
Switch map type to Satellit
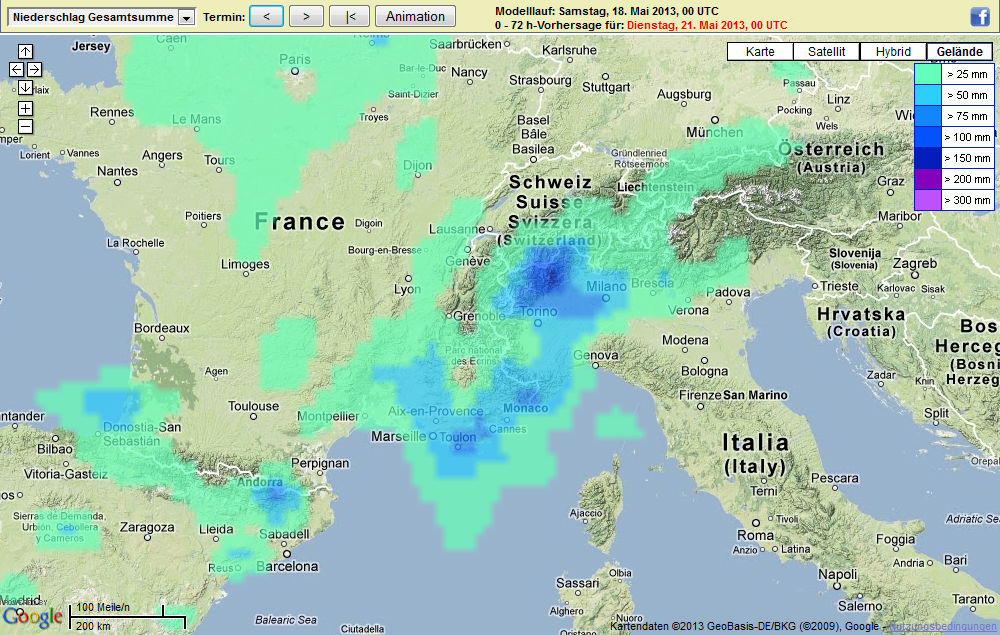[x=827, y=52]
